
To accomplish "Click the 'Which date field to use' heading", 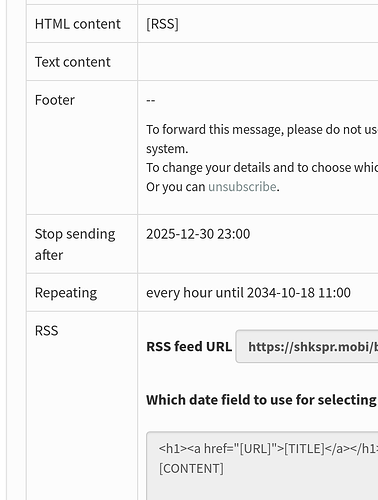I will click(262, 400).
